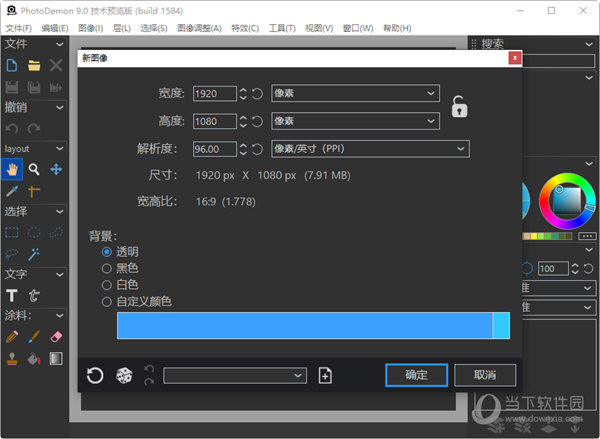Click the 宽度 input field showing 1920

click(215, 93)
